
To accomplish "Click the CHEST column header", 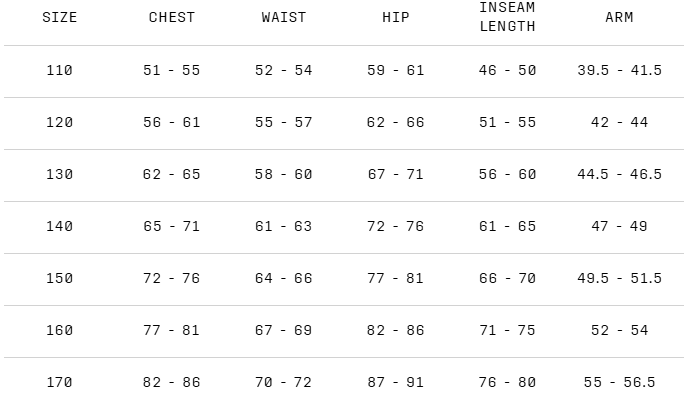I will pos(171,17).
